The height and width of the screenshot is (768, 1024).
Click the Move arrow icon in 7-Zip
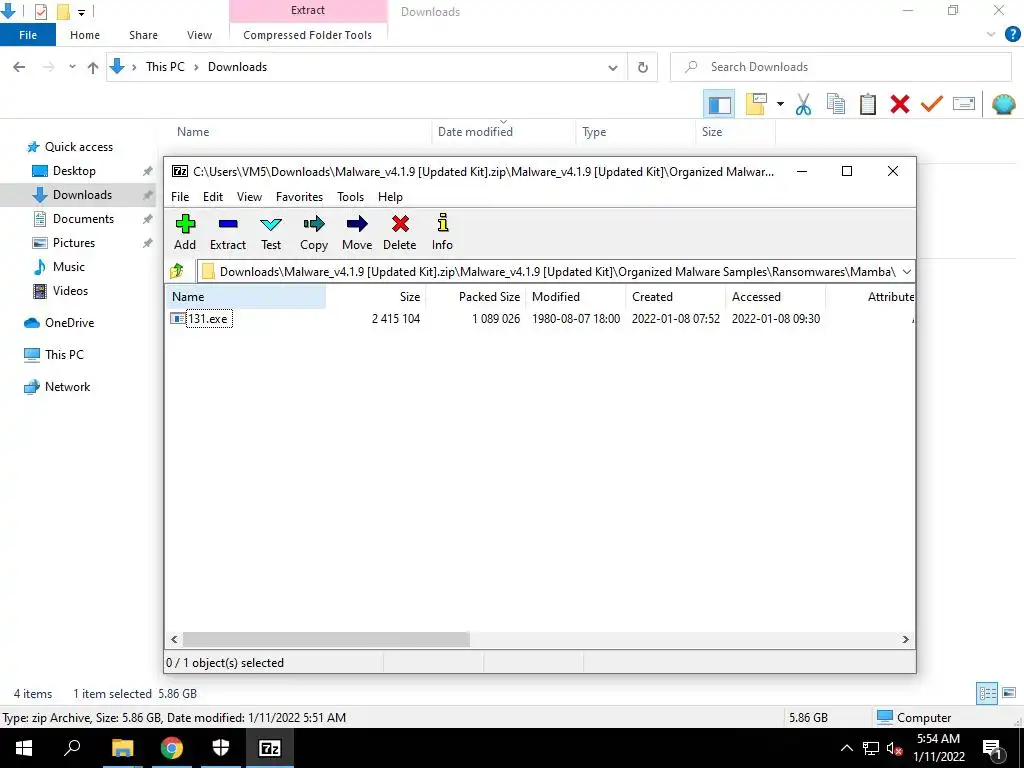357,224
